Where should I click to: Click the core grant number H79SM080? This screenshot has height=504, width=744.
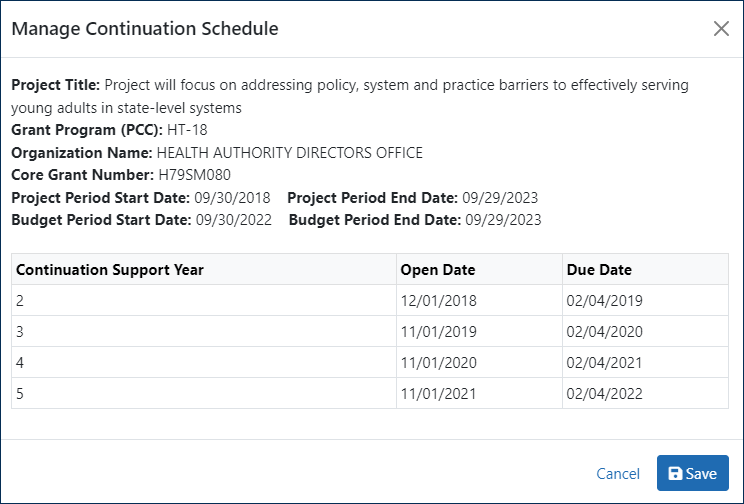coord(195,175)
